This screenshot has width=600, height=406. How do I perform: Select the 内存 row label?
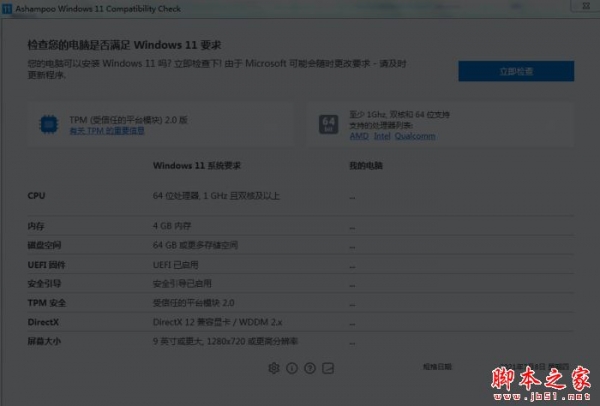tap(36, 226)
